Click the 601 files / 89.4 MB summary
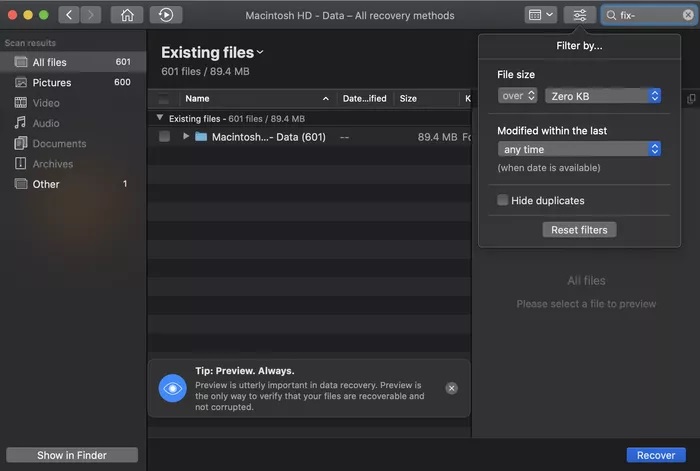The width and height of the screenshot is (700, 471). (x=205, y=71)
